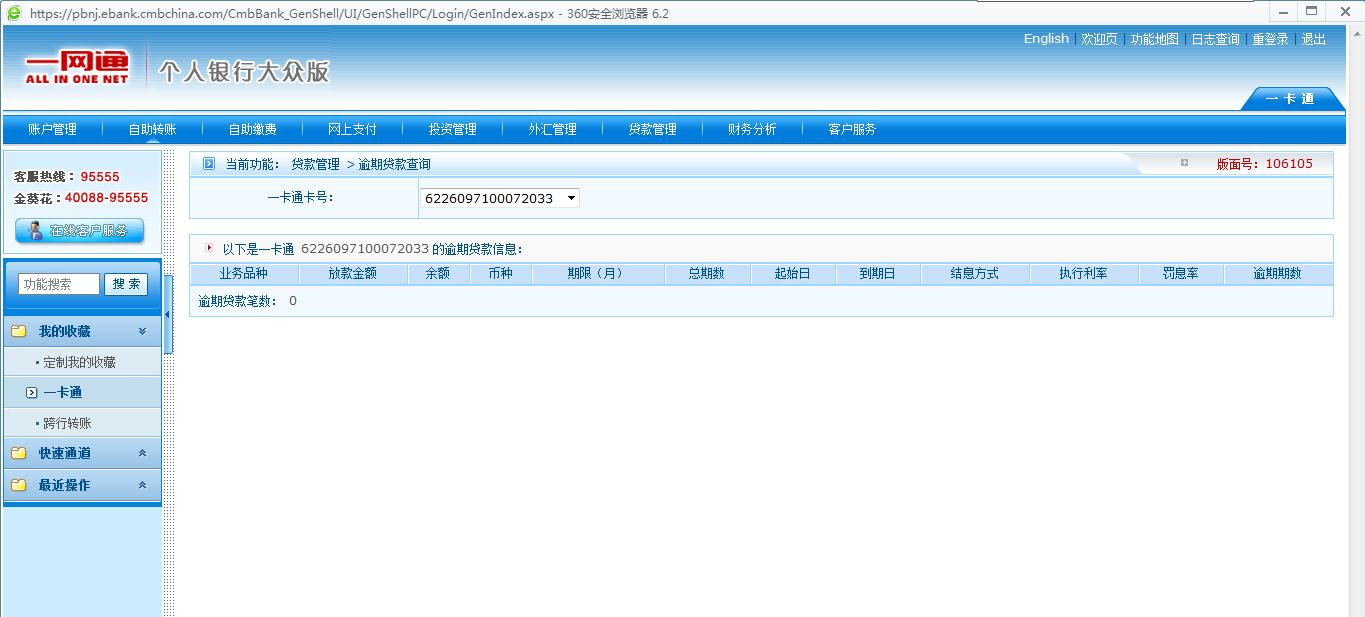This screenshot has width=1365, height=617.
Task: Select the 一卡通 tab at top right
Action: pyautogui.click(x=1290, y=98)
